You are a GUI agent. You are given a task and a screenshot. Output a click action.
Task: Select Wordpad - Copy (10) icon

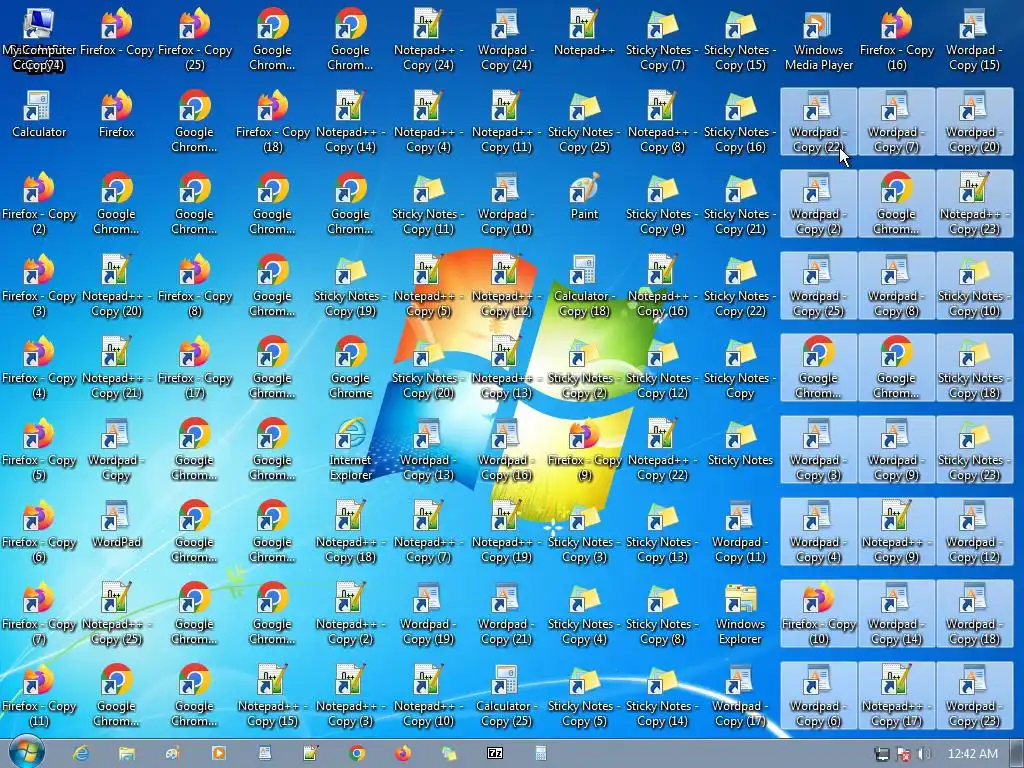(505, 204)
